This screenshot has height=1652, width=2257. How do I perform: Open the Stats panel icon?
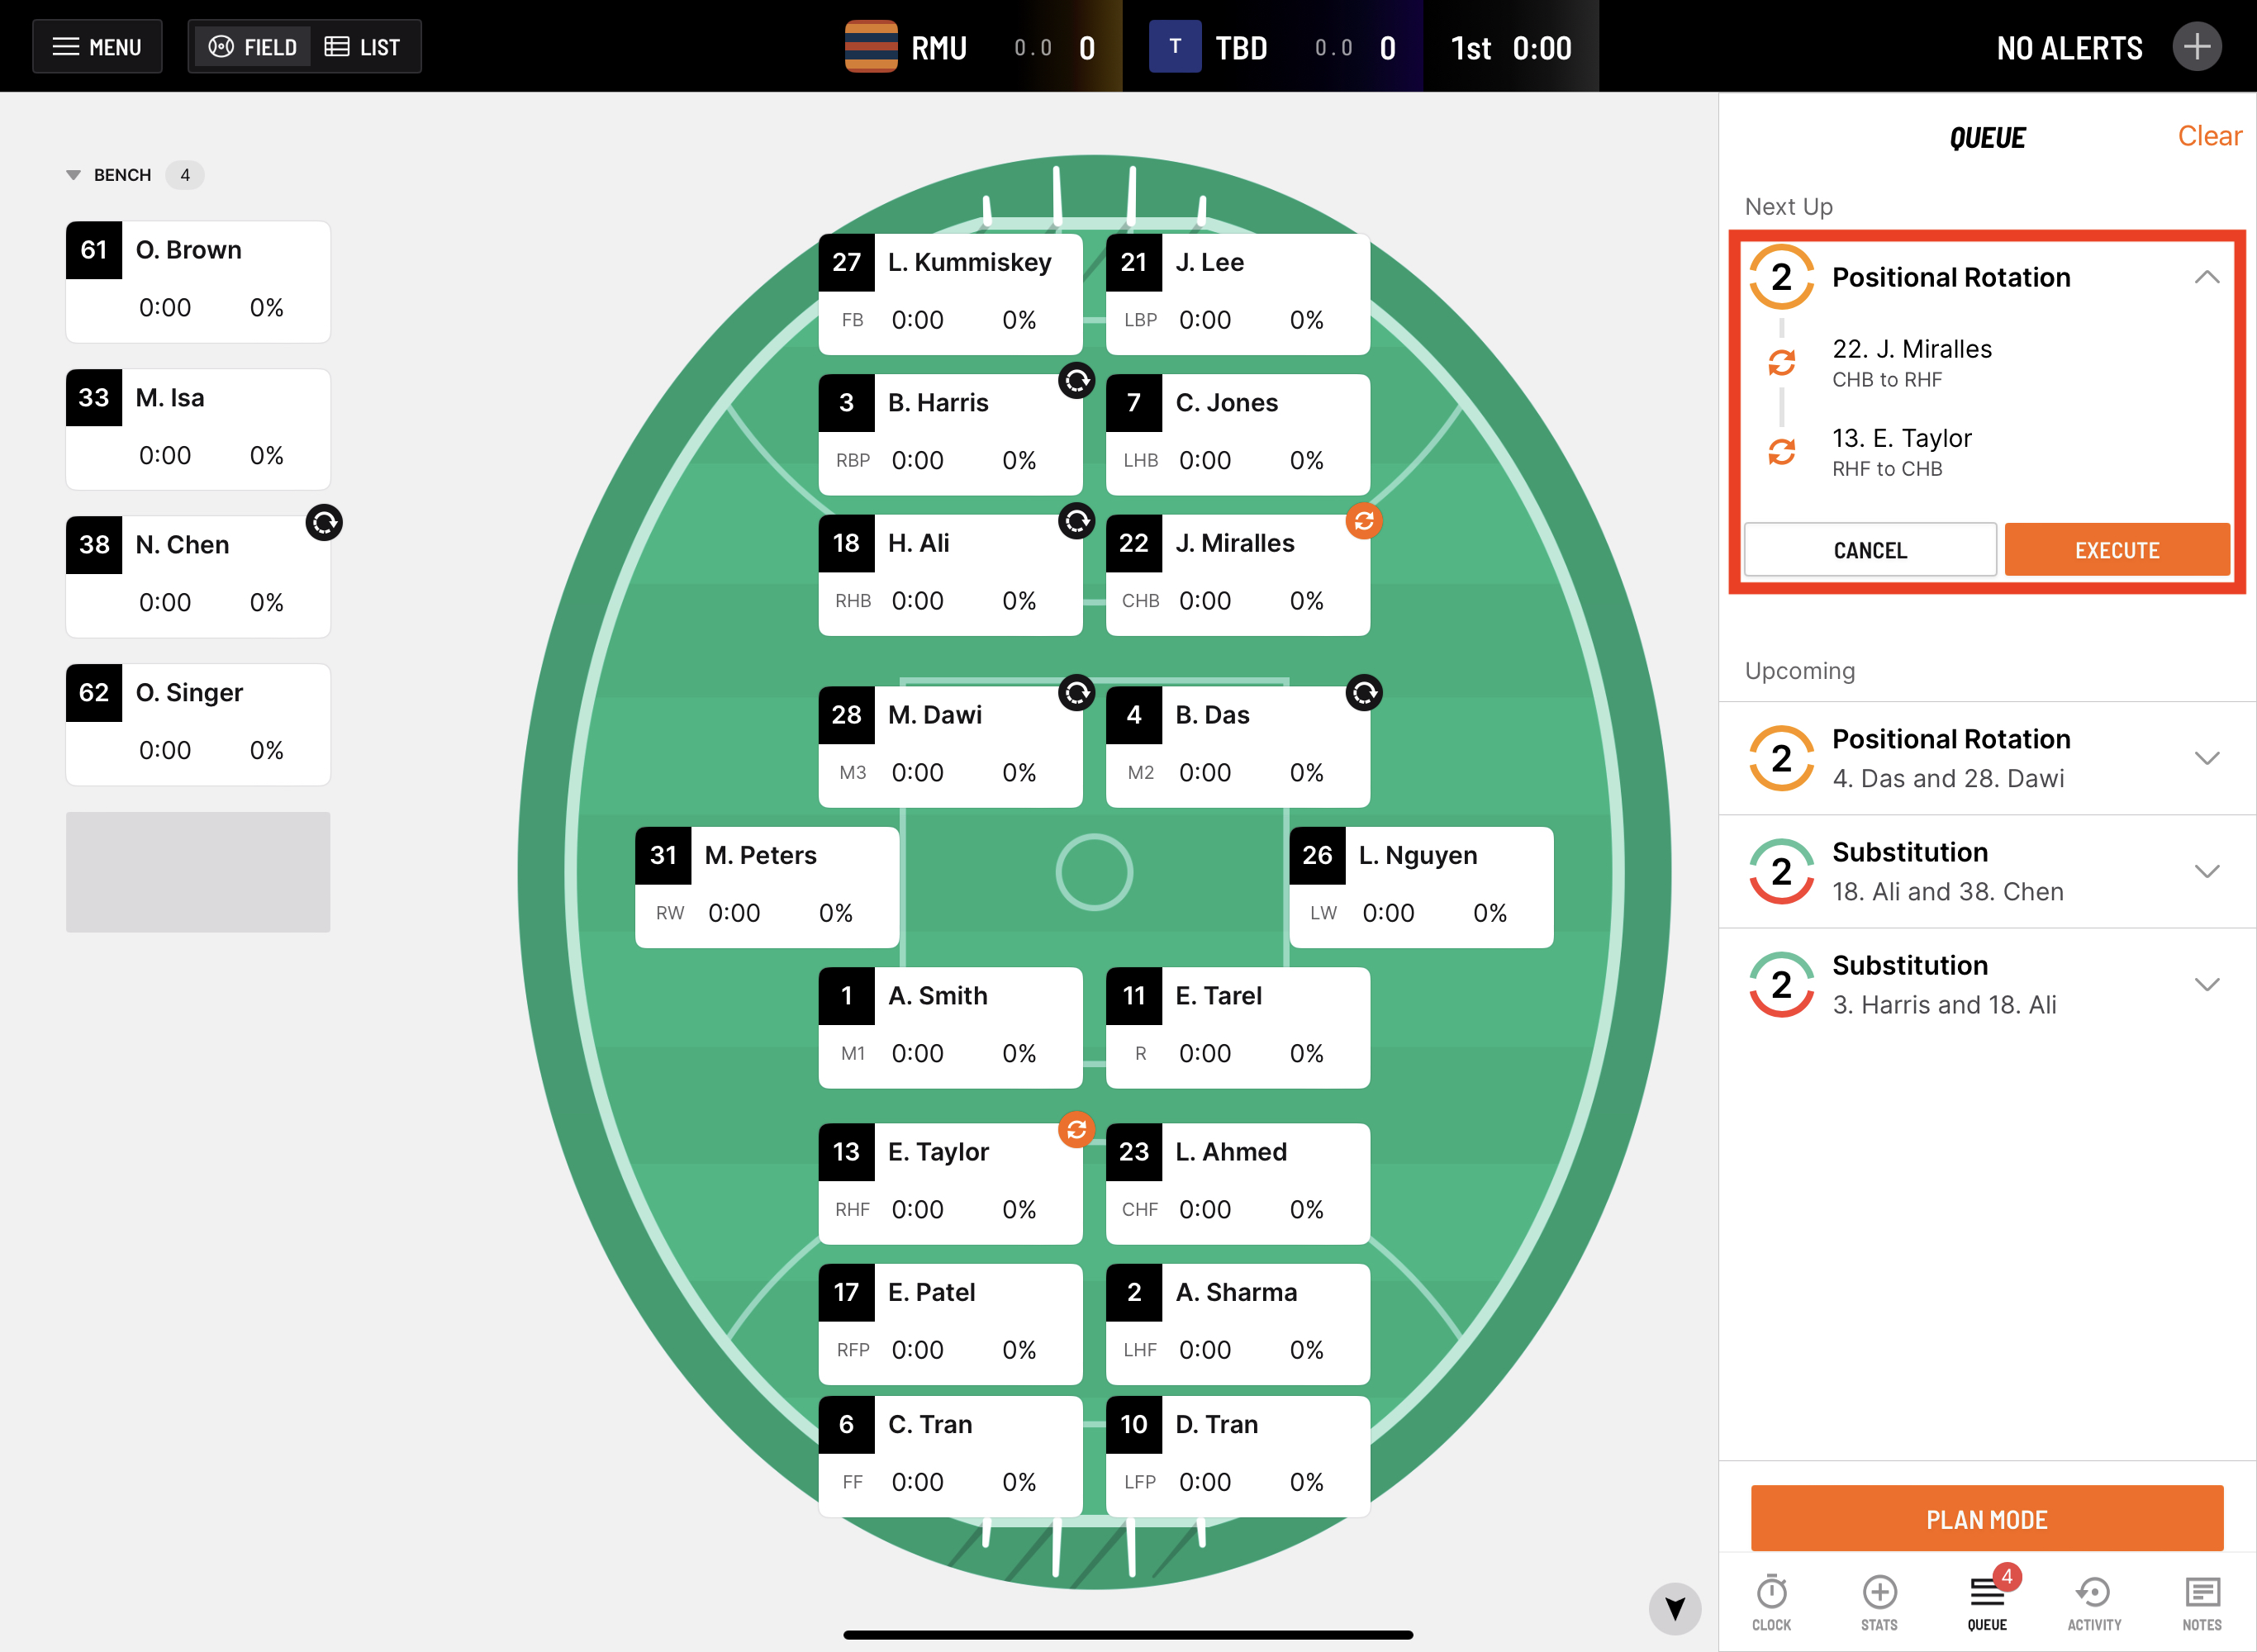point(1879,1601)
